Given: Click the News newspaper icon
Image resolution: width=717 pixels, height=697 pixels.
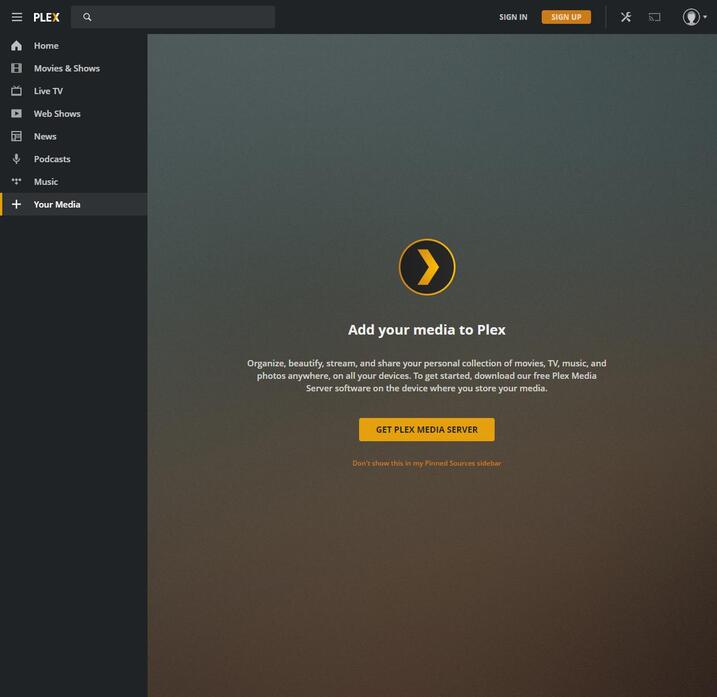Looking at the screenshot, I should click(16, 136).
